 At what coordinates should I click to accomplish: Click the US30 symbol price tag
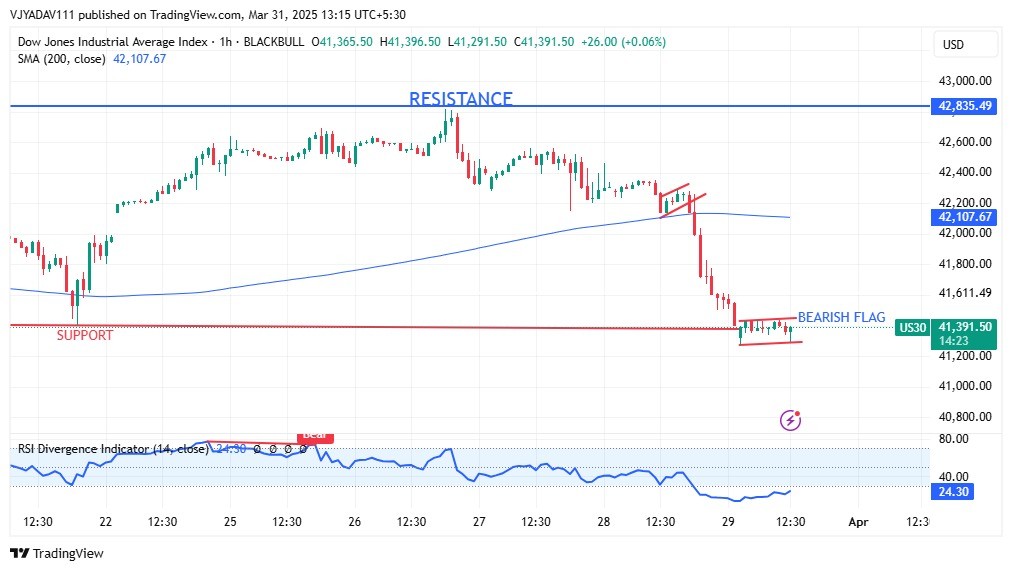911,327
